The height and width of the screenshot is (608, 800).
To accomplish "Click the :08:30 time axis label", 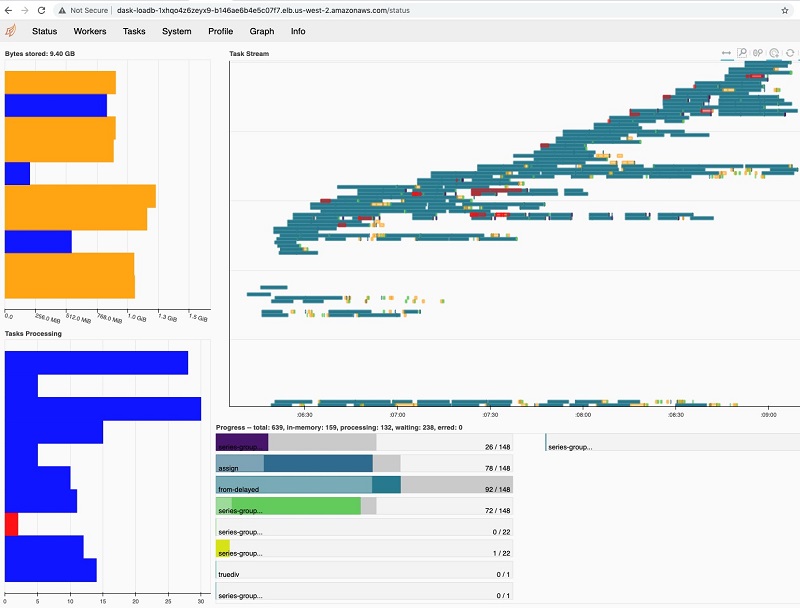I will click(x=676, y=415).
